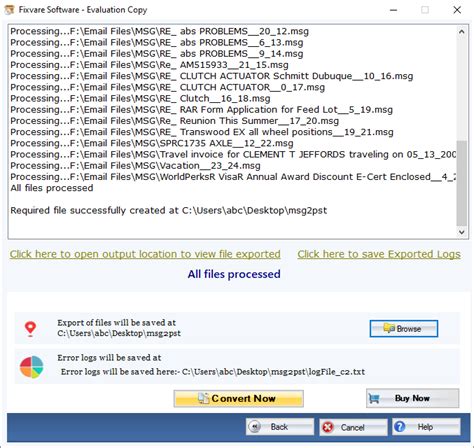Screen dimensions: 474x448
Task: Click the log's vertical scrollbar thumb
Action: [x=462, y=183]
